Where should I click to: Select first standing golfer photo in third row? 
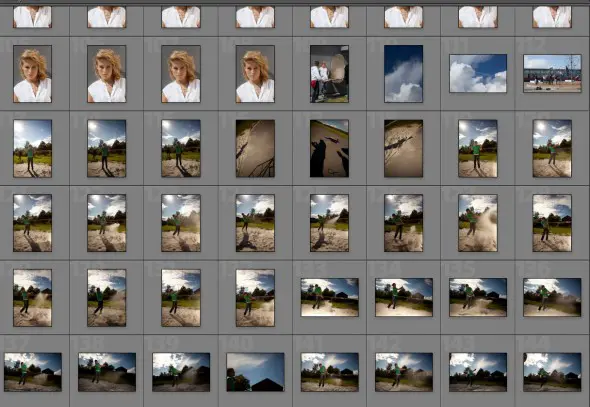pos(32,148)
